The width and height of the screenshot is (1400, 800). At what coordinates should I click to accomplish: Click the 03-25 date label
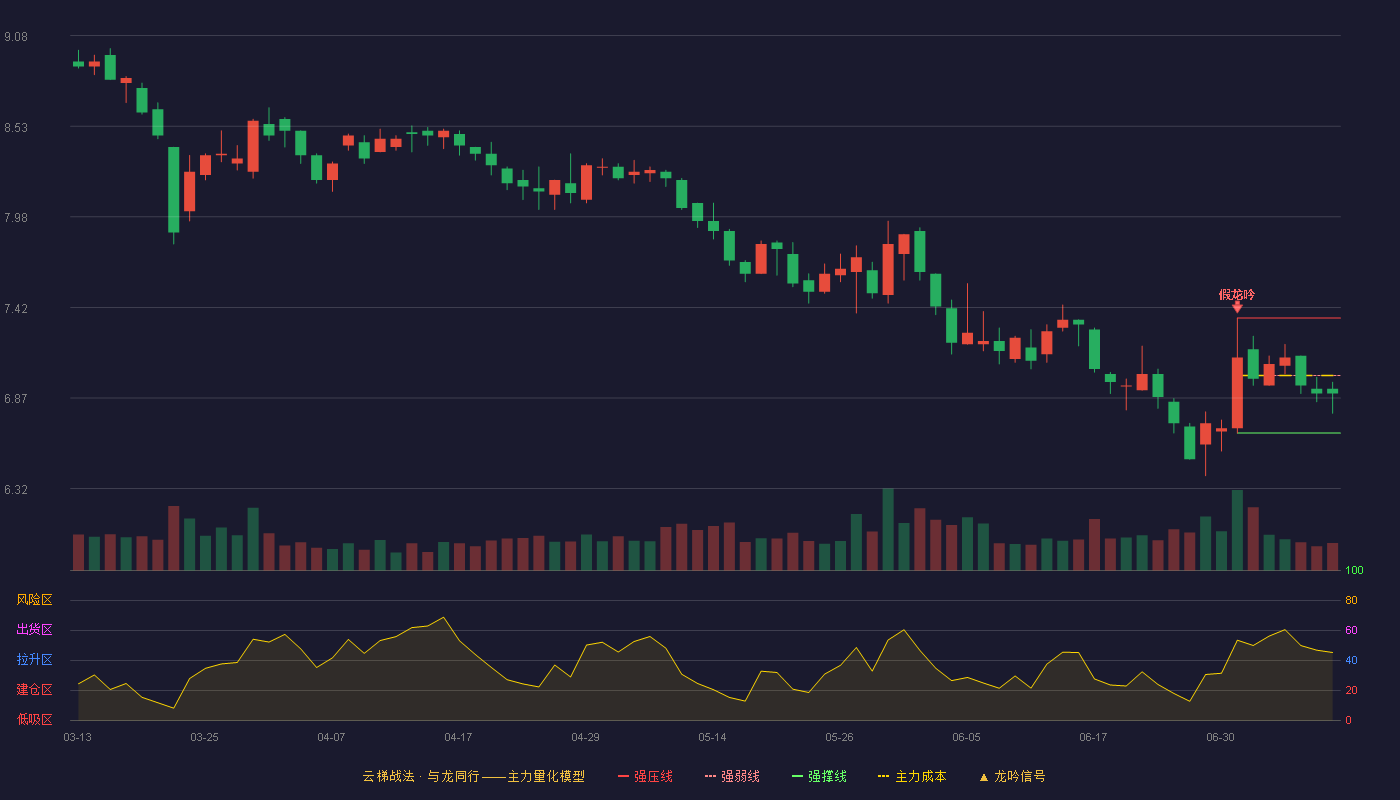[204, 737]
